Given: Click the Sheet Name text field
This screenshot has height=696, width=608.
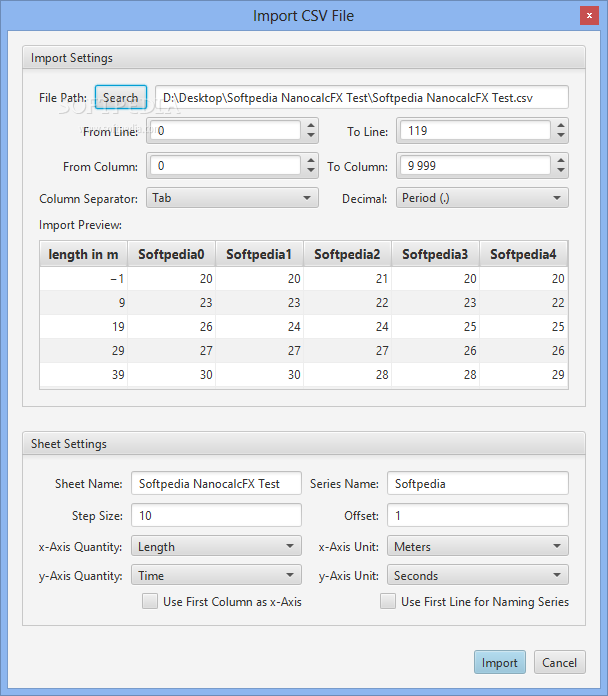Looking at the screenshot, I should (216, 483).
